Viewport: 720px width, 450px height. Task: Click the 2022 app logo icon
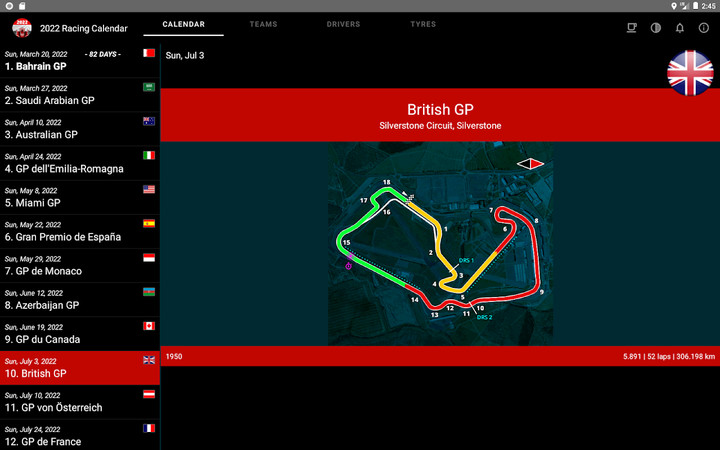click(x=21, y=27)
